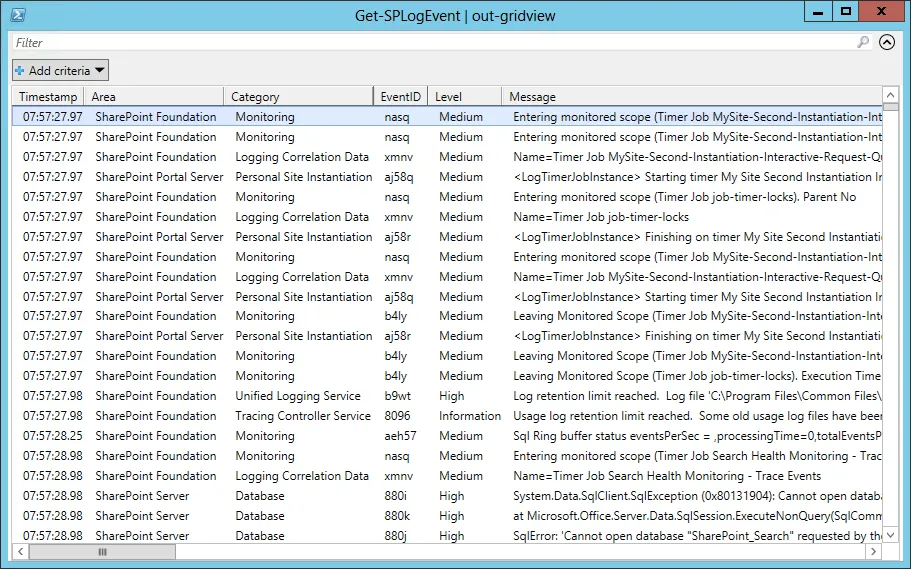Sort by the Area column header
Screen dimensions: 911x569
click(154, 96)
